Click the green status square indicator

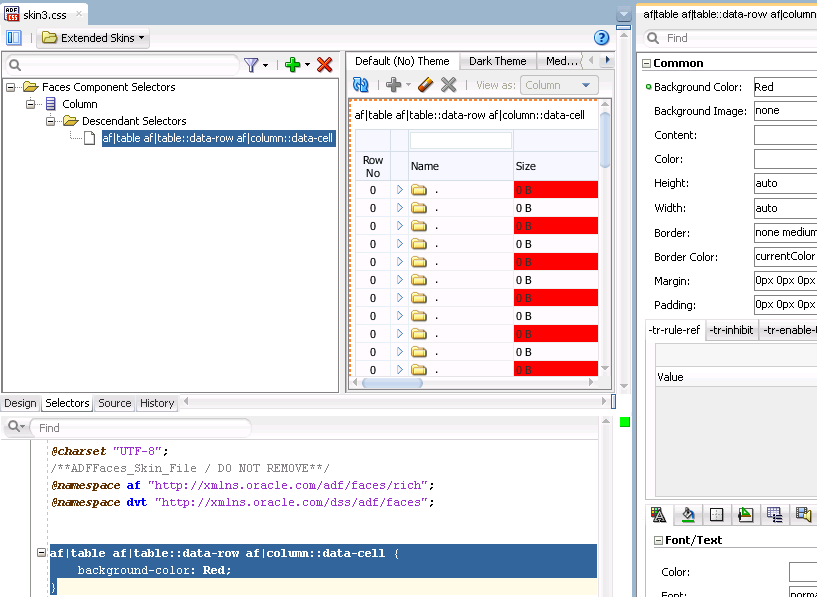625,422
